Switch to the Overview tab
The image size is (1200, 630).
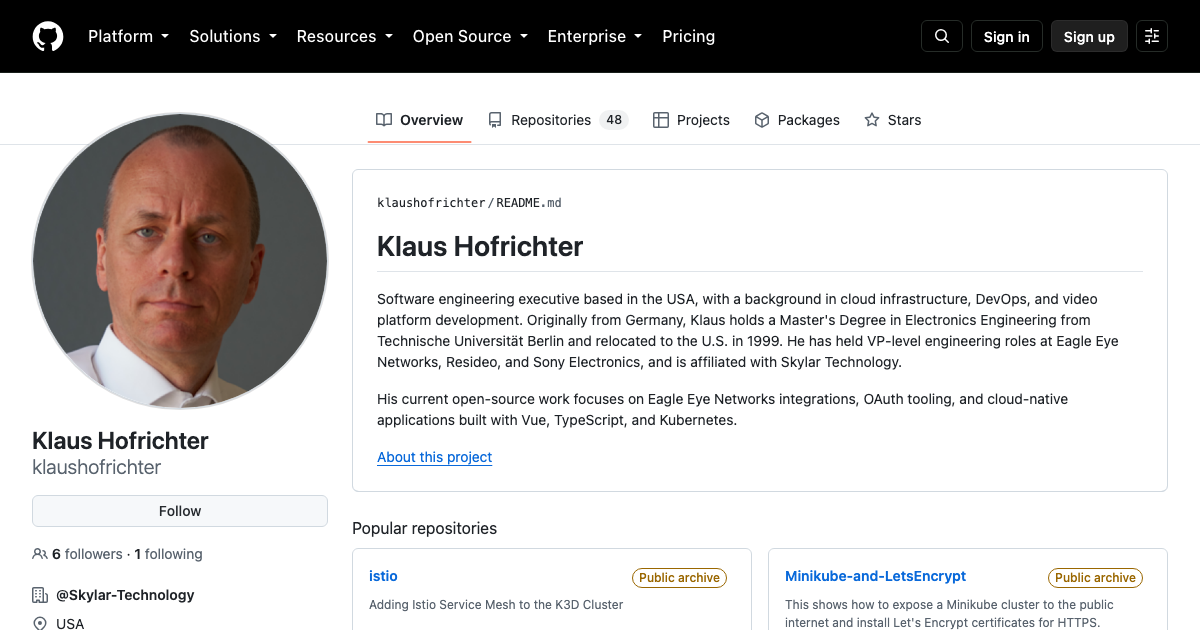pyautogui.click(x=420, y=120)
